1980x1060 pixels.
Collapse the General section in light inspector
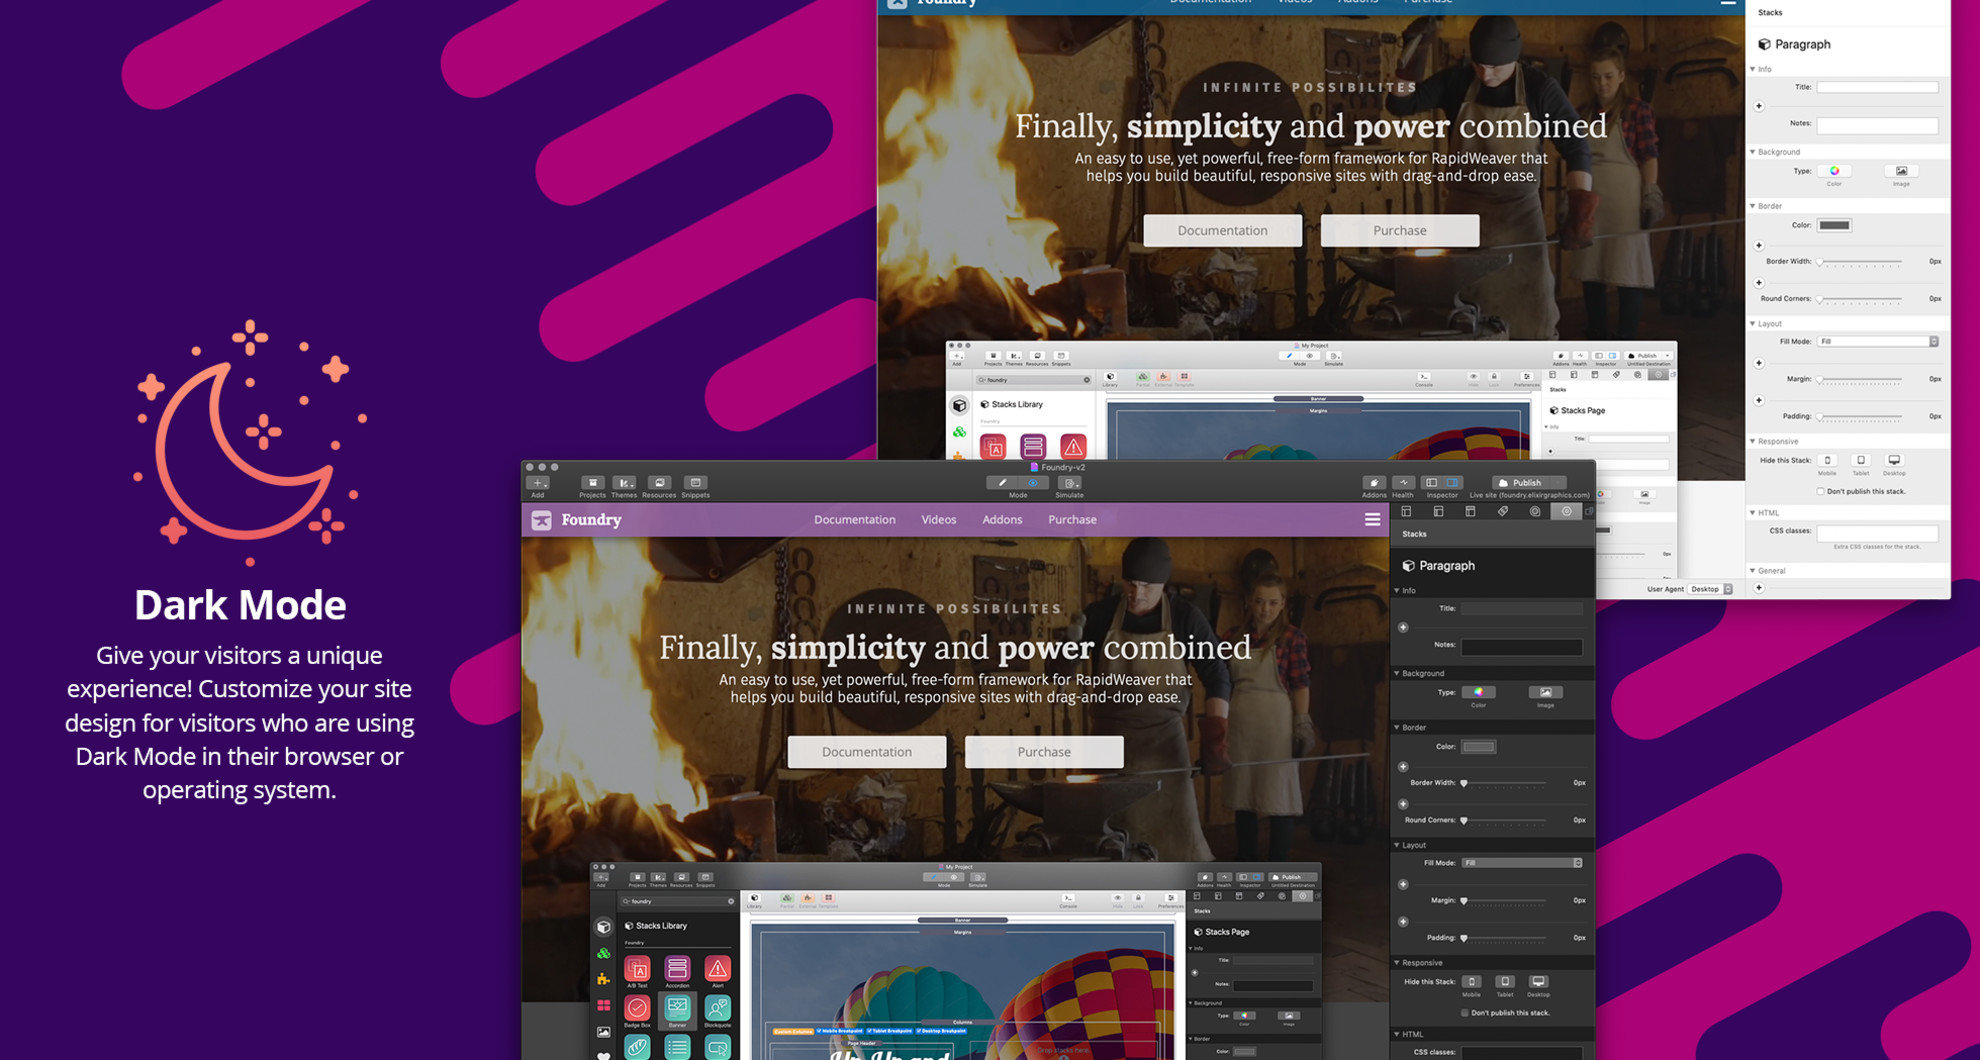[1753, 571]
